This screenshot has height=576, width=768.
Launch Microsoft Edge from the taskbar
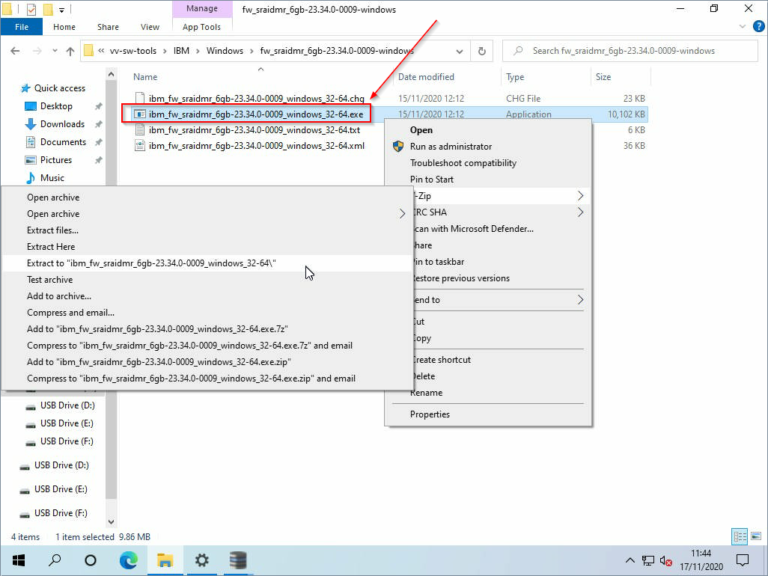click(x=128, y=559)
